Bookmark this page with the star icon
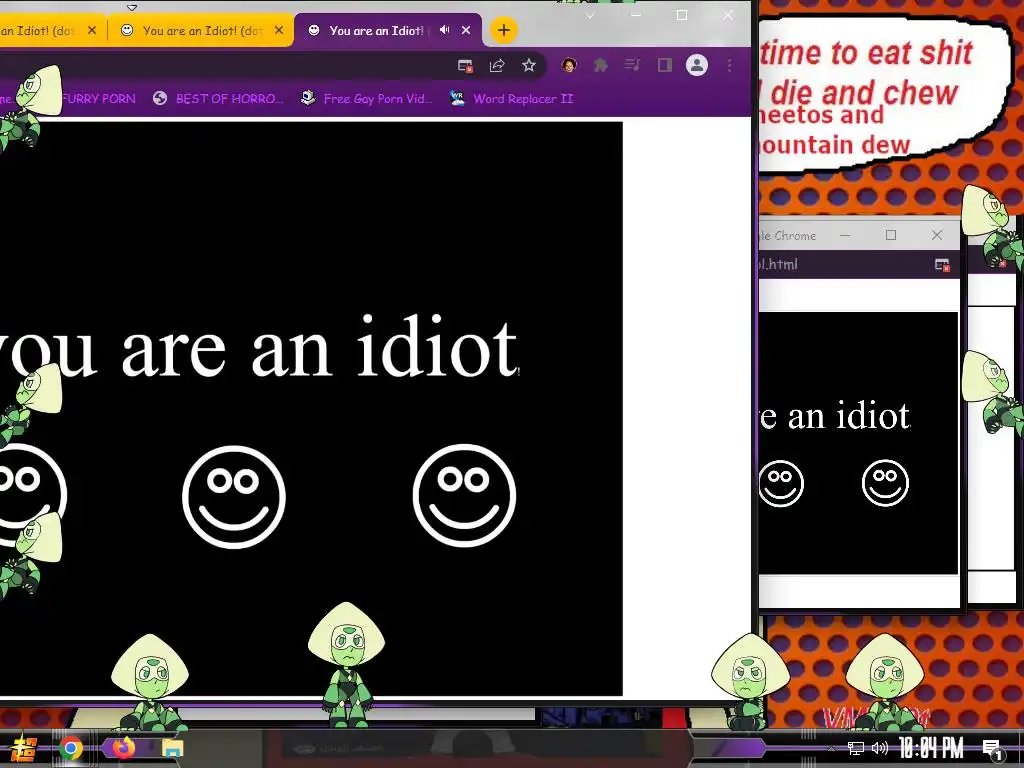The height and width of the screenshot is (768, 1024). pos(529,65)
